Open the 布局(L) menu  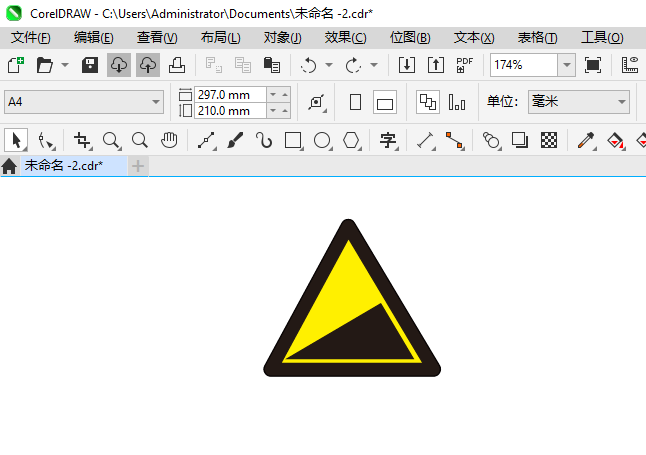(x=220, y=38)
